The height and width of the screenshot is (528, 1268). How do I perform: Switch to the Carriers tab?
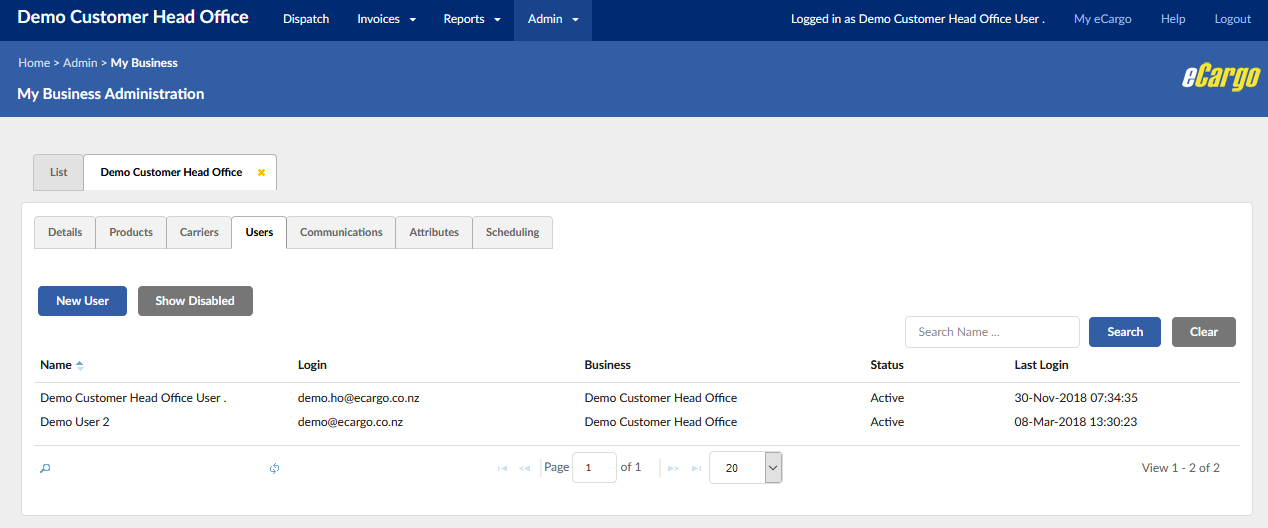coord(199,232)
